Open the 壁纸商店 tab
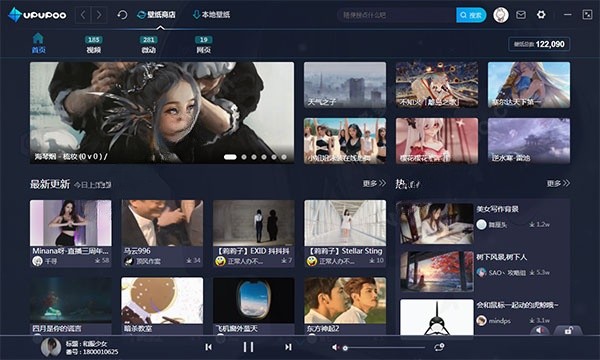 (x=157, y=15)
